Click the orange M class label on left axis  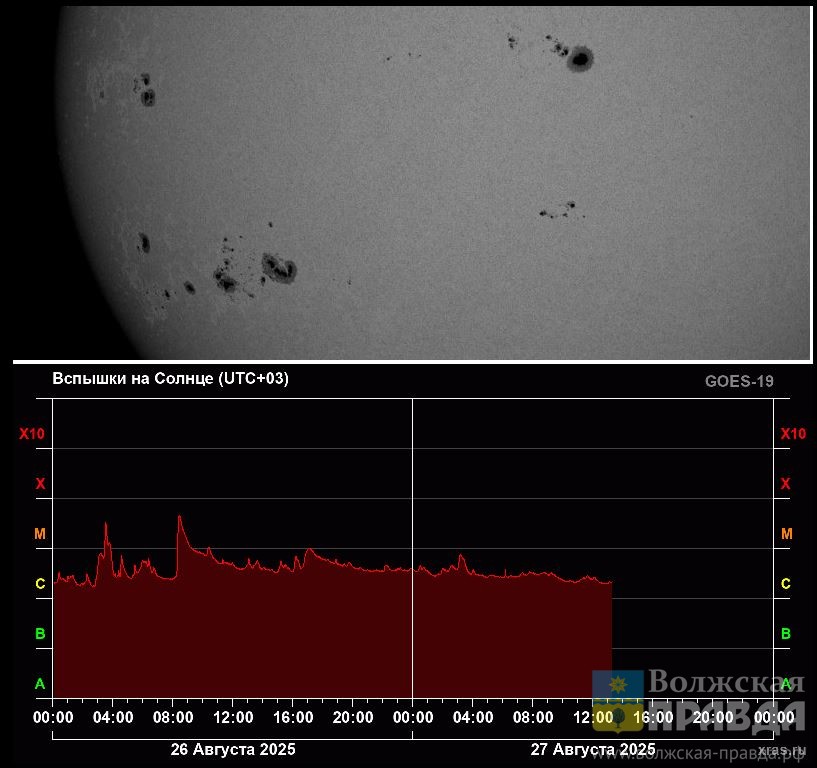[x=40, y=534]
